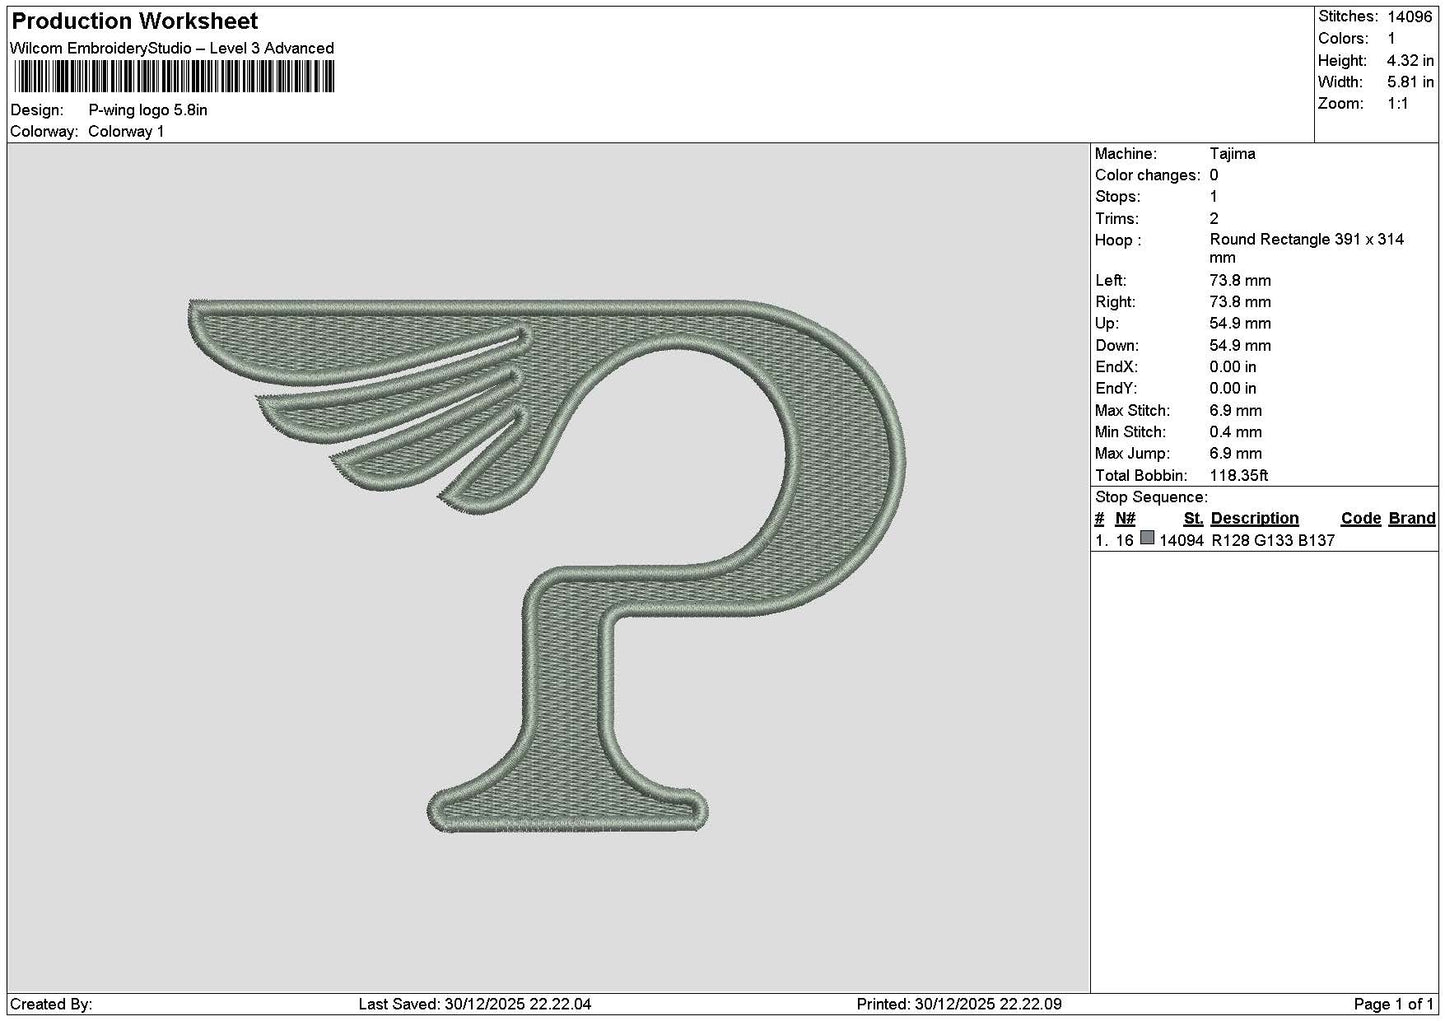Click the Stops value "1"
Image resolution: width=1445 pixels, height=1021 pixels.
click(1214, 196)
